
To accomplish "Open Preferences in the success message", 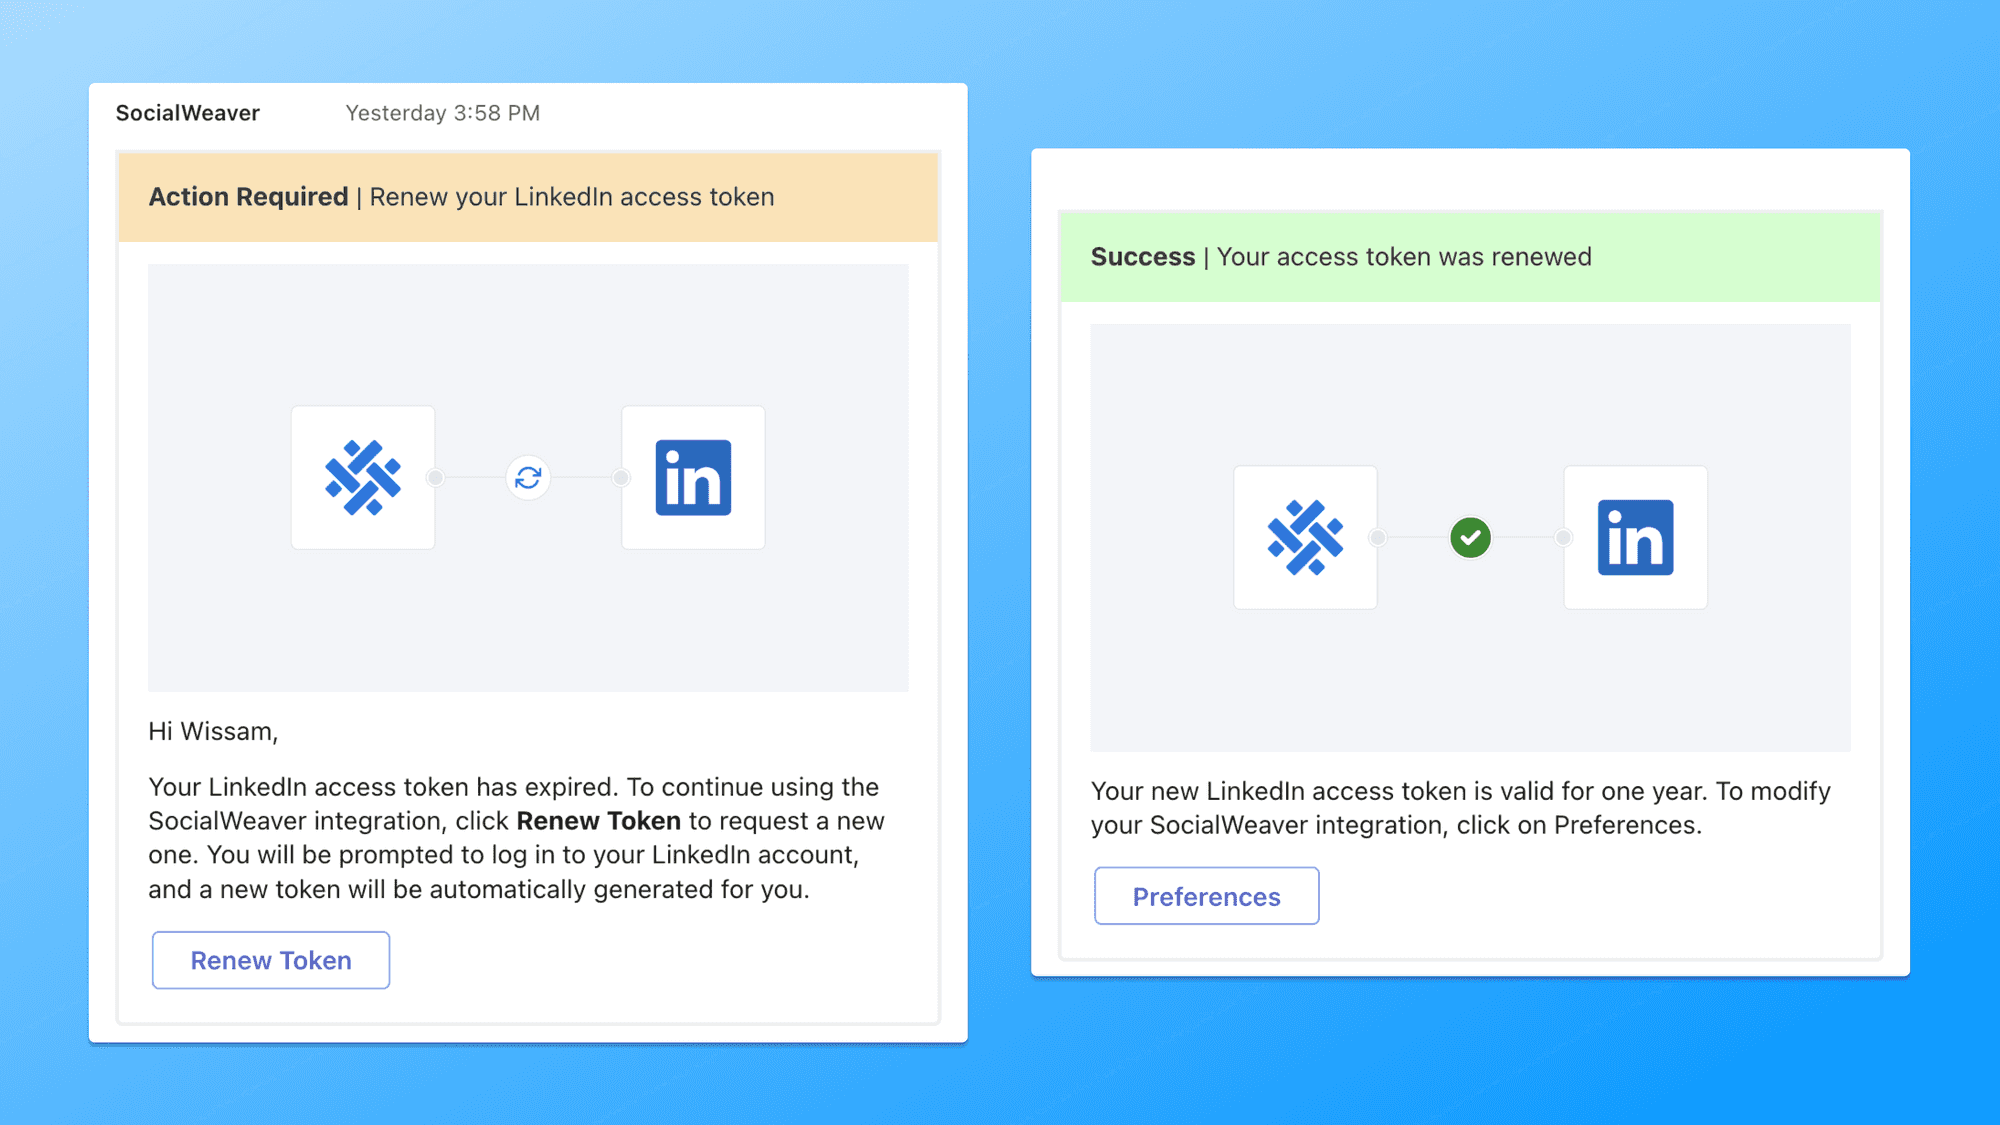I will 1206,896.
